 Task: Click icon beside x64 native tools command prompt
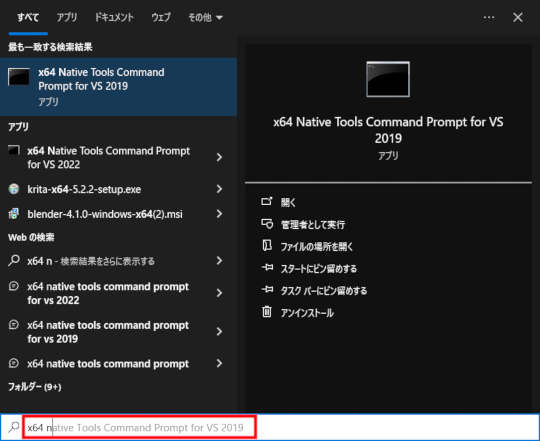click(x=14, y=363)
